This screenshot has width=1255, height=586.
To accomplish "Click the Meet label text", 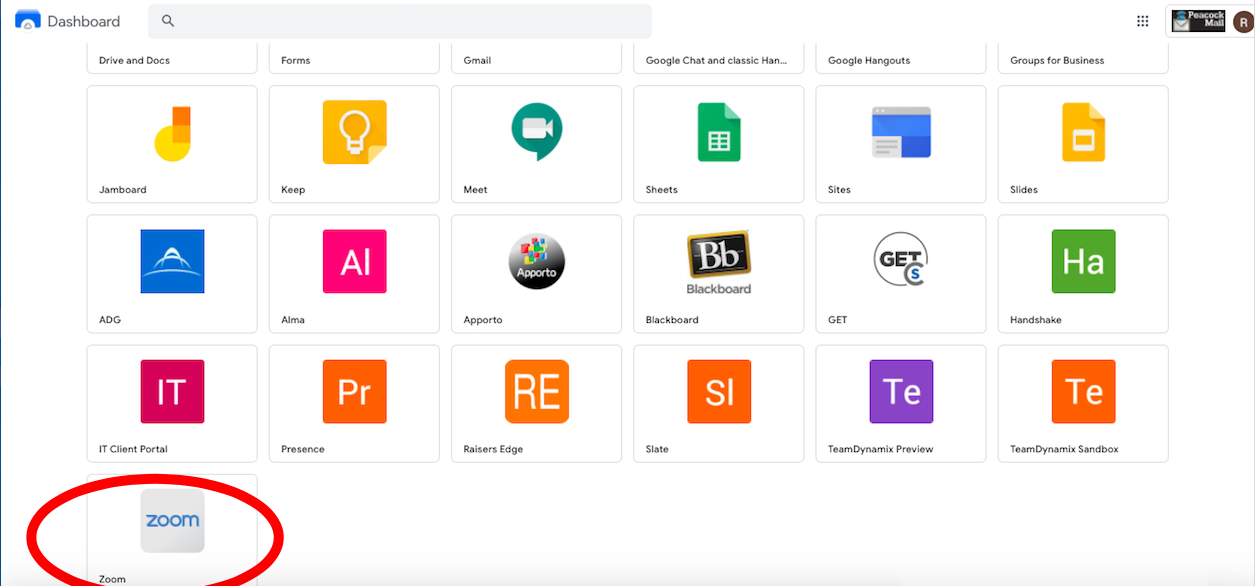I will (476, 190).
